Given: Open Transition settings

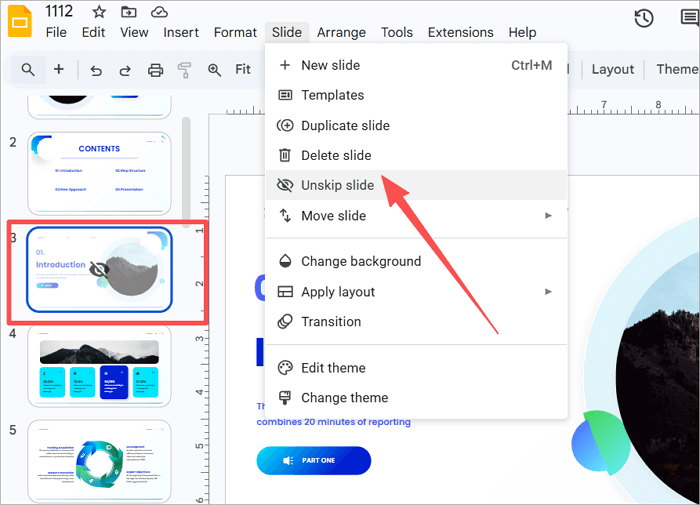Looking at the screenshot, I should point(416,321).
